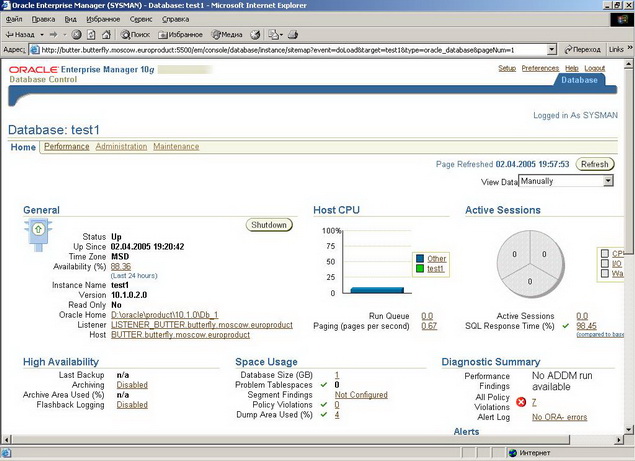Reload page using IE Refresh icon

coord(92,35)
